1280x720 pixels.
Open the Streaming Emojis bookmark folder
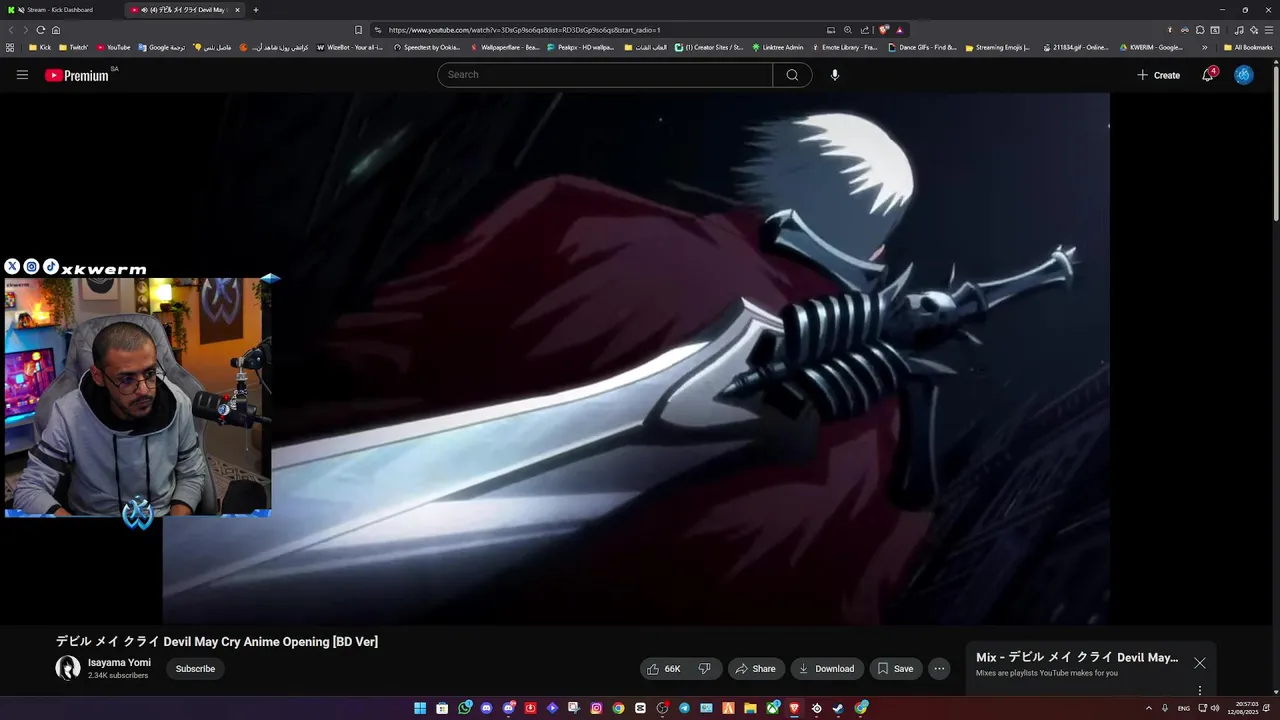(x=997, y=47)
